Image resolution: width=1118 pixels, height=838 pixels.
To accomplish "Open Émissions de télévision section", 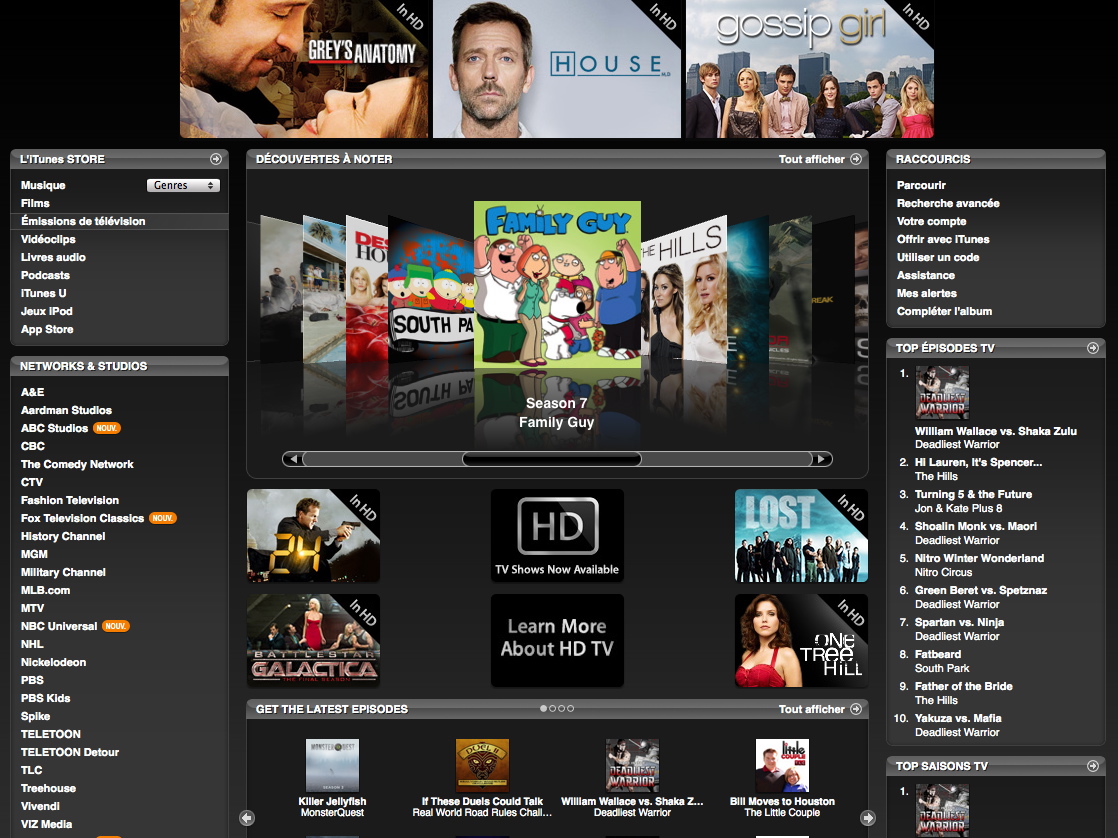I will click(x=83, y=221).
